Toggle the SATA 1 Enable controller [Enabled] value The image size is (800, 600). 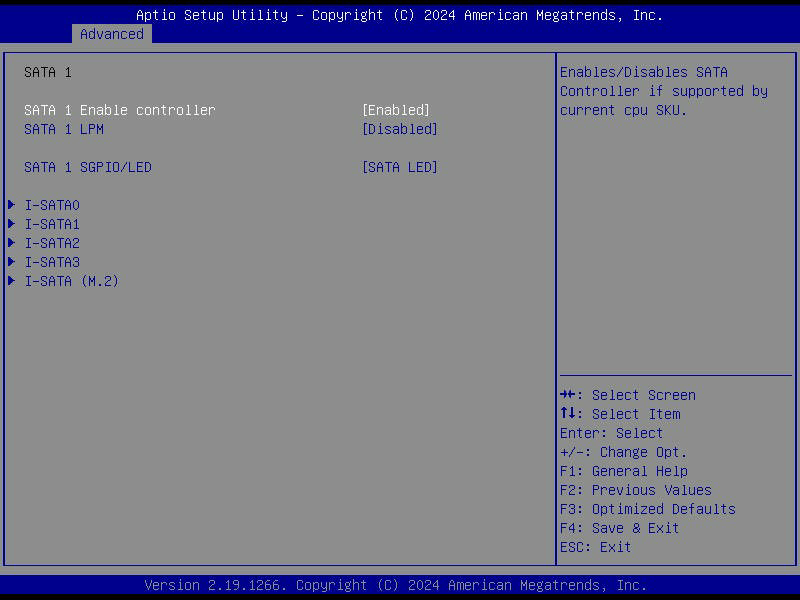click(x=395, y=110)
